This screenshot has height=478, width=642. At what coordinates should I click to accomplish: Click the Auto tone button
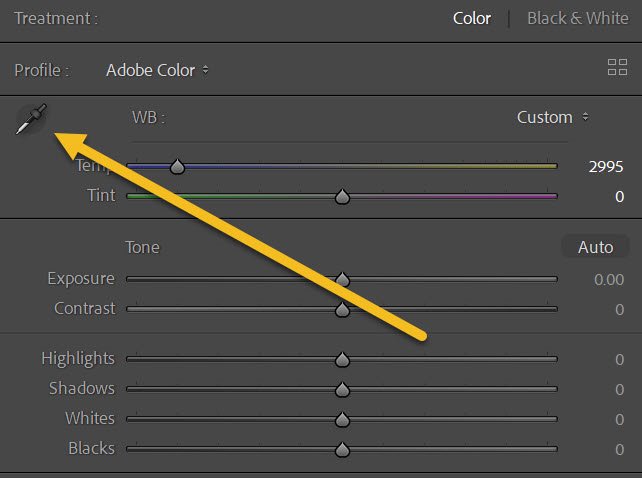[x=595, y=247]
